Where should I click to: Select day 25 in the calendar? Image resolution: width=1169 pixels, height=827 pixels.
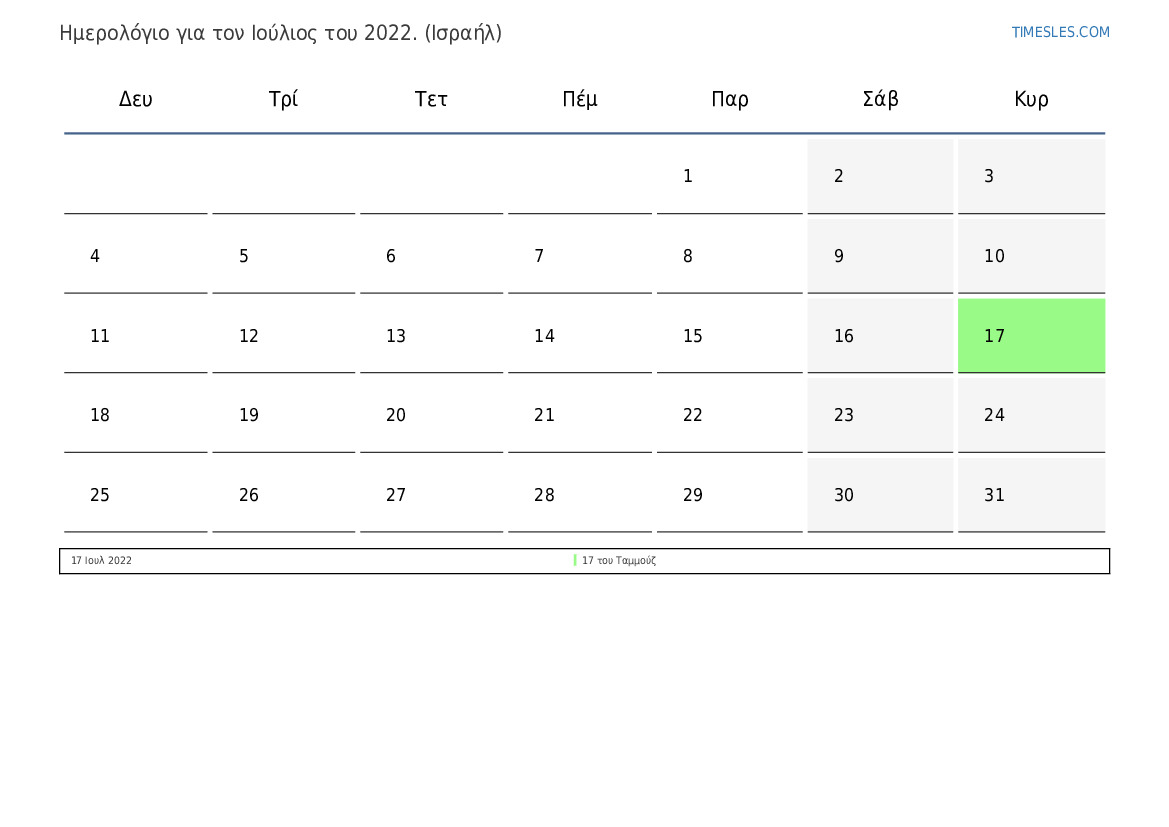tap(136, 495)
